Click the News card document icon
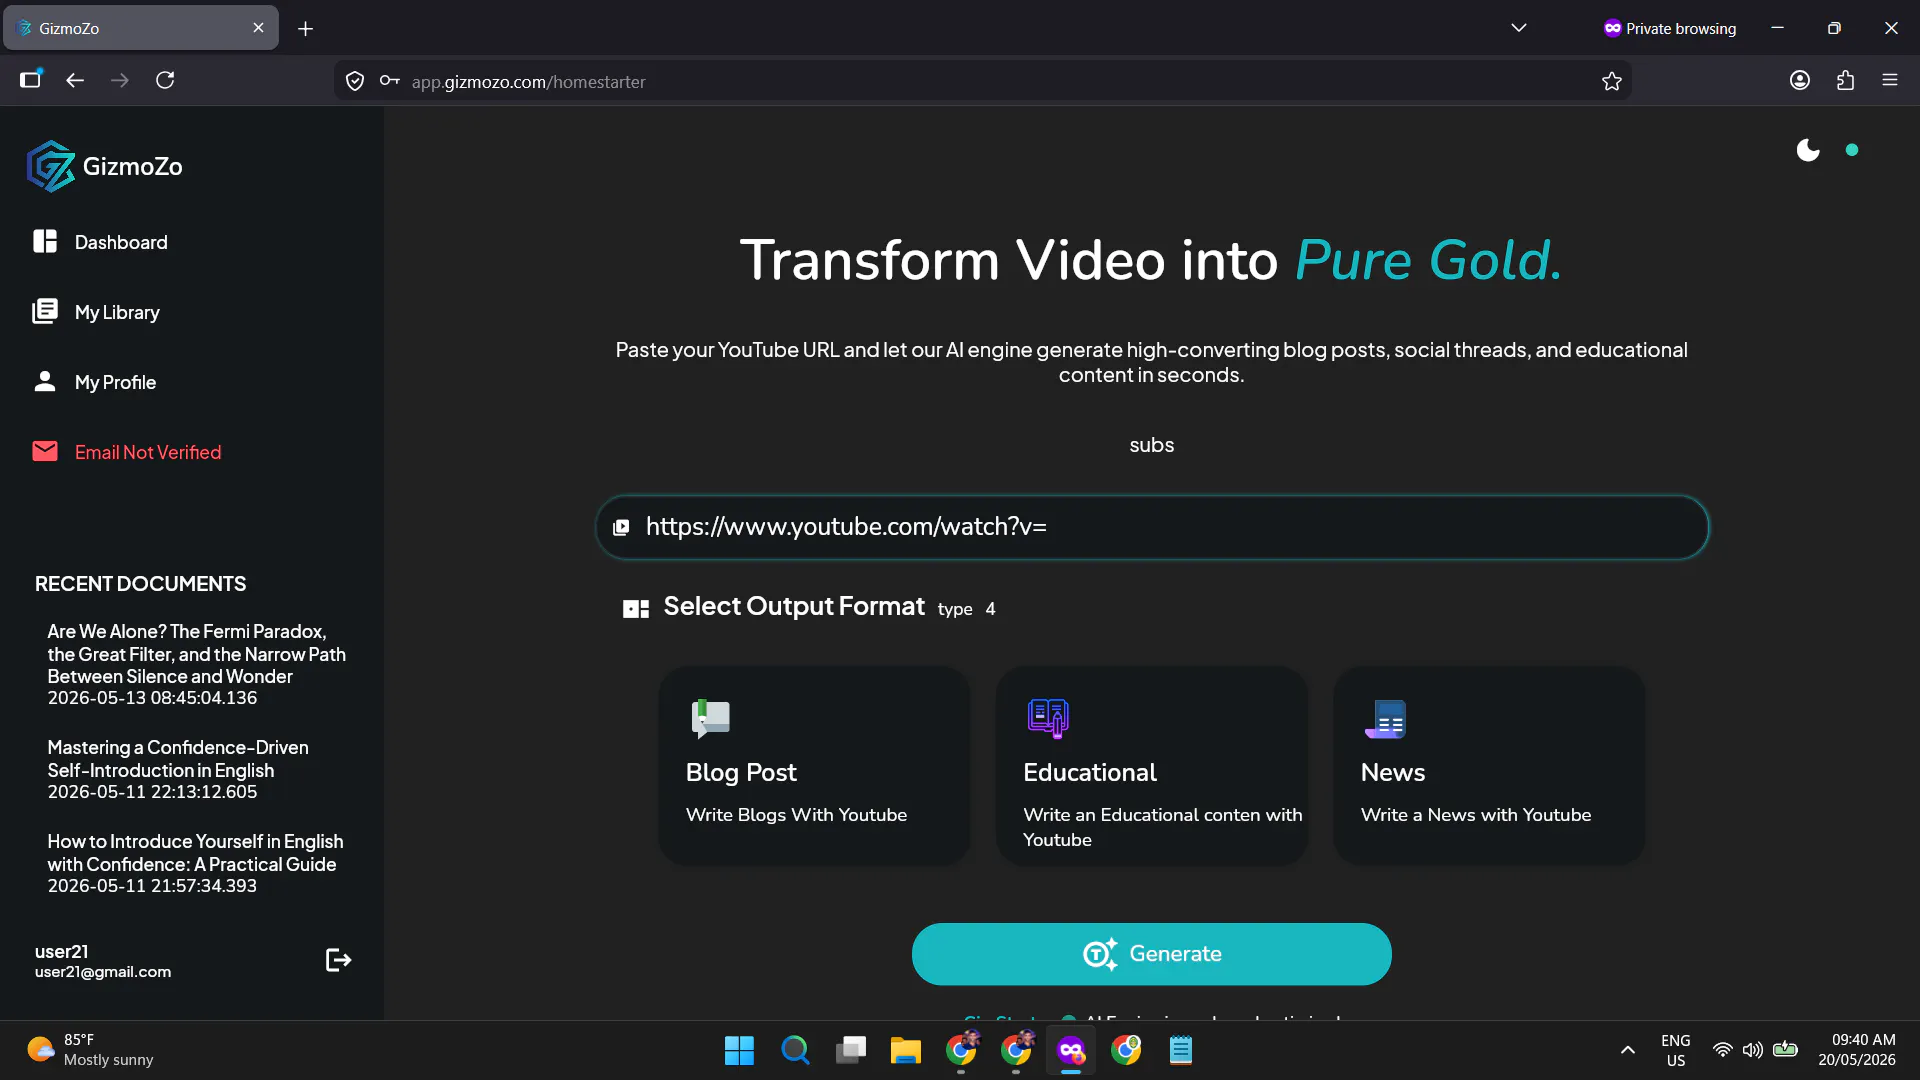1920x1080 pixels. pos(1386,718)
